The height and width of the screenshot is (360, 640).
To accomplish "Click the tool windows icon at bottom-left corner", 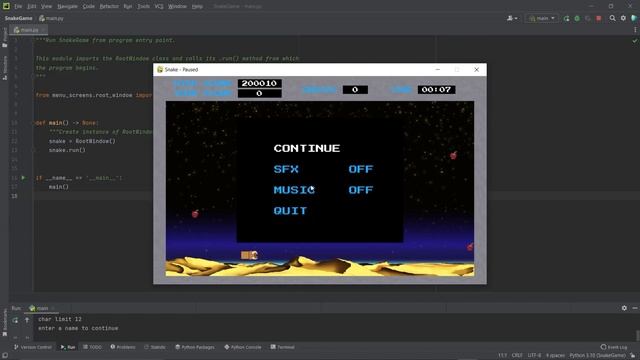I will [5, 356].
